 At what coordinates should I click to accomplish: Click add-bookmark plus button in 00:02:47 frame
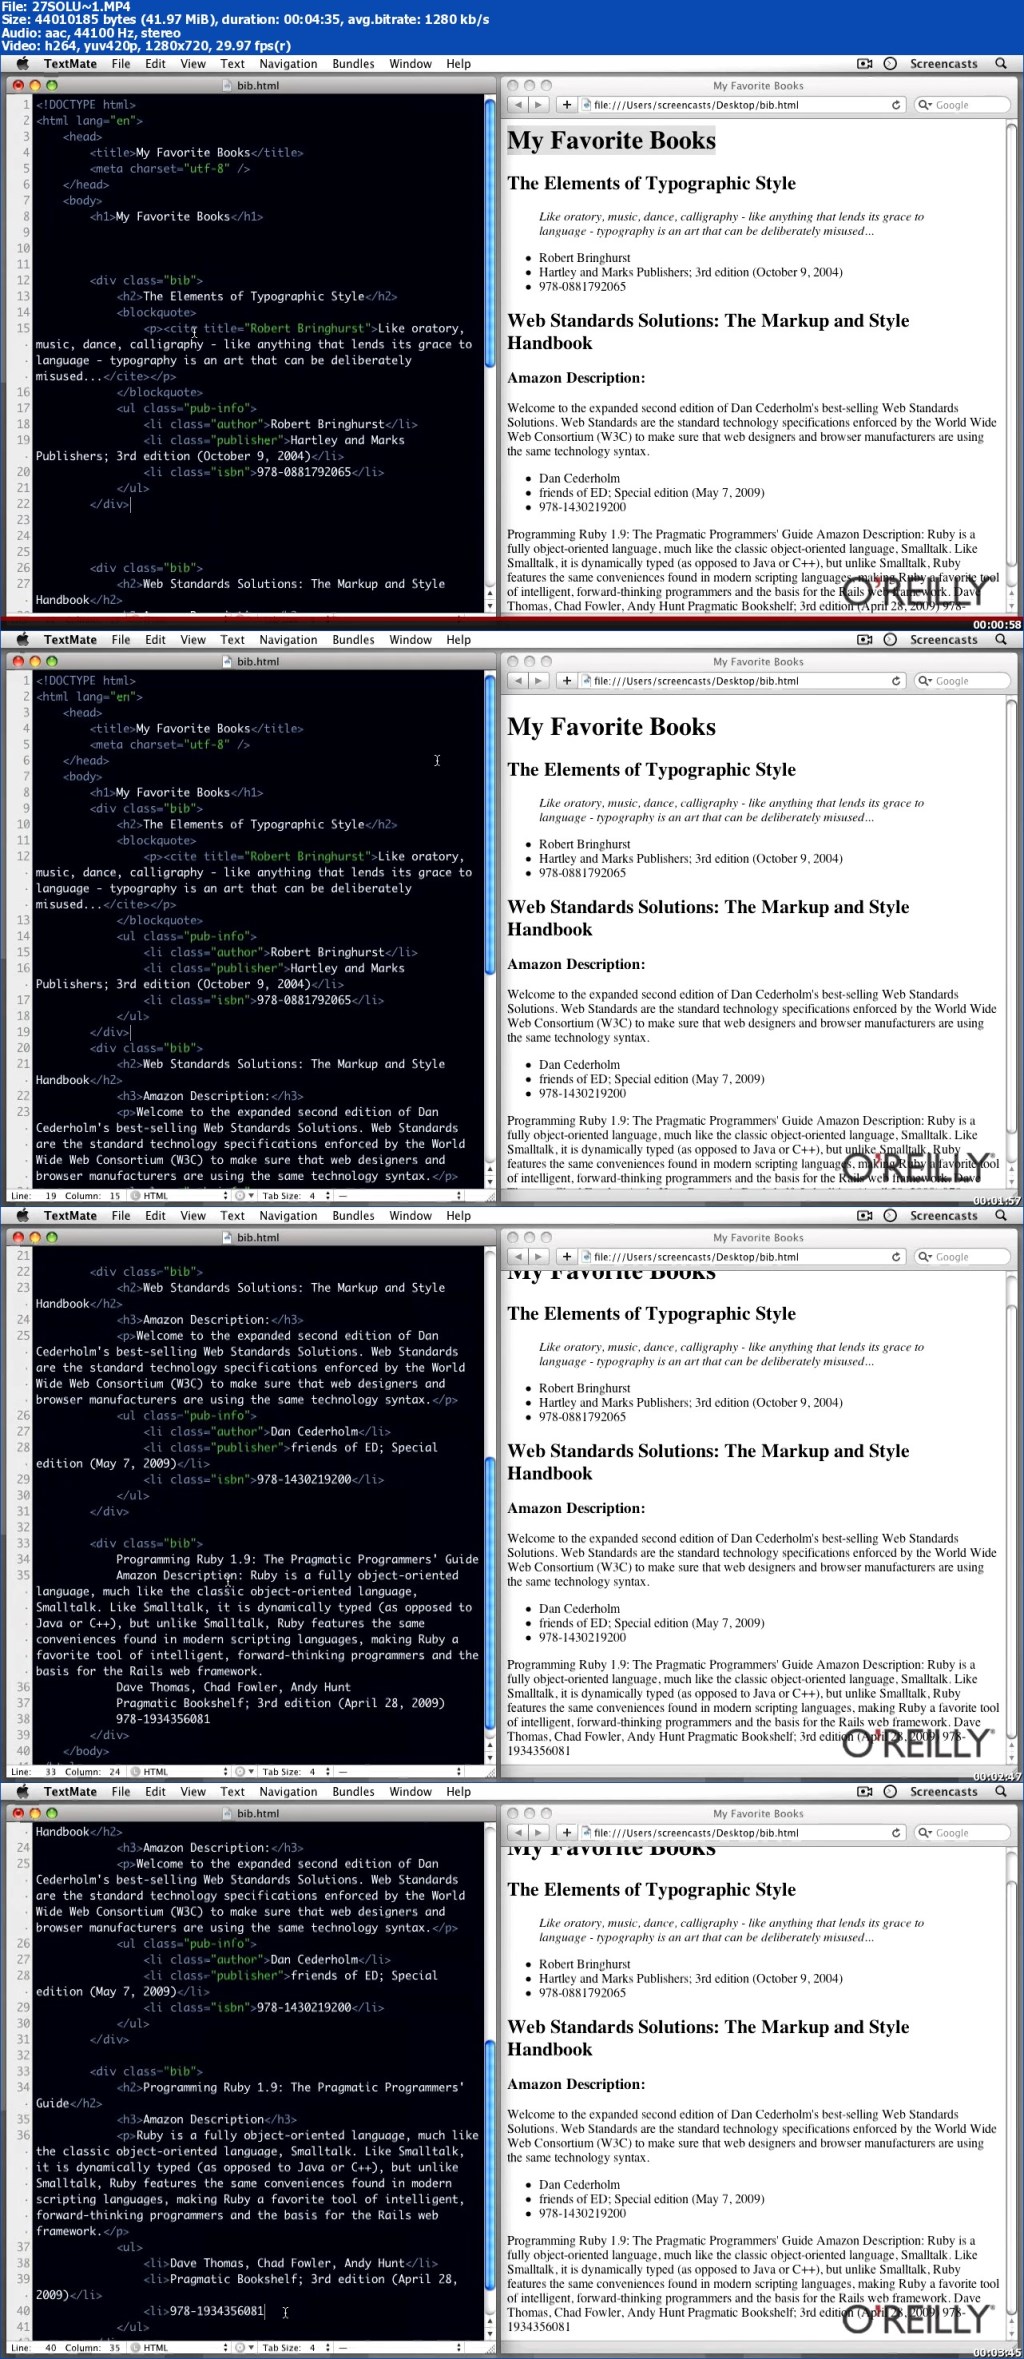tap(566, 1257)
